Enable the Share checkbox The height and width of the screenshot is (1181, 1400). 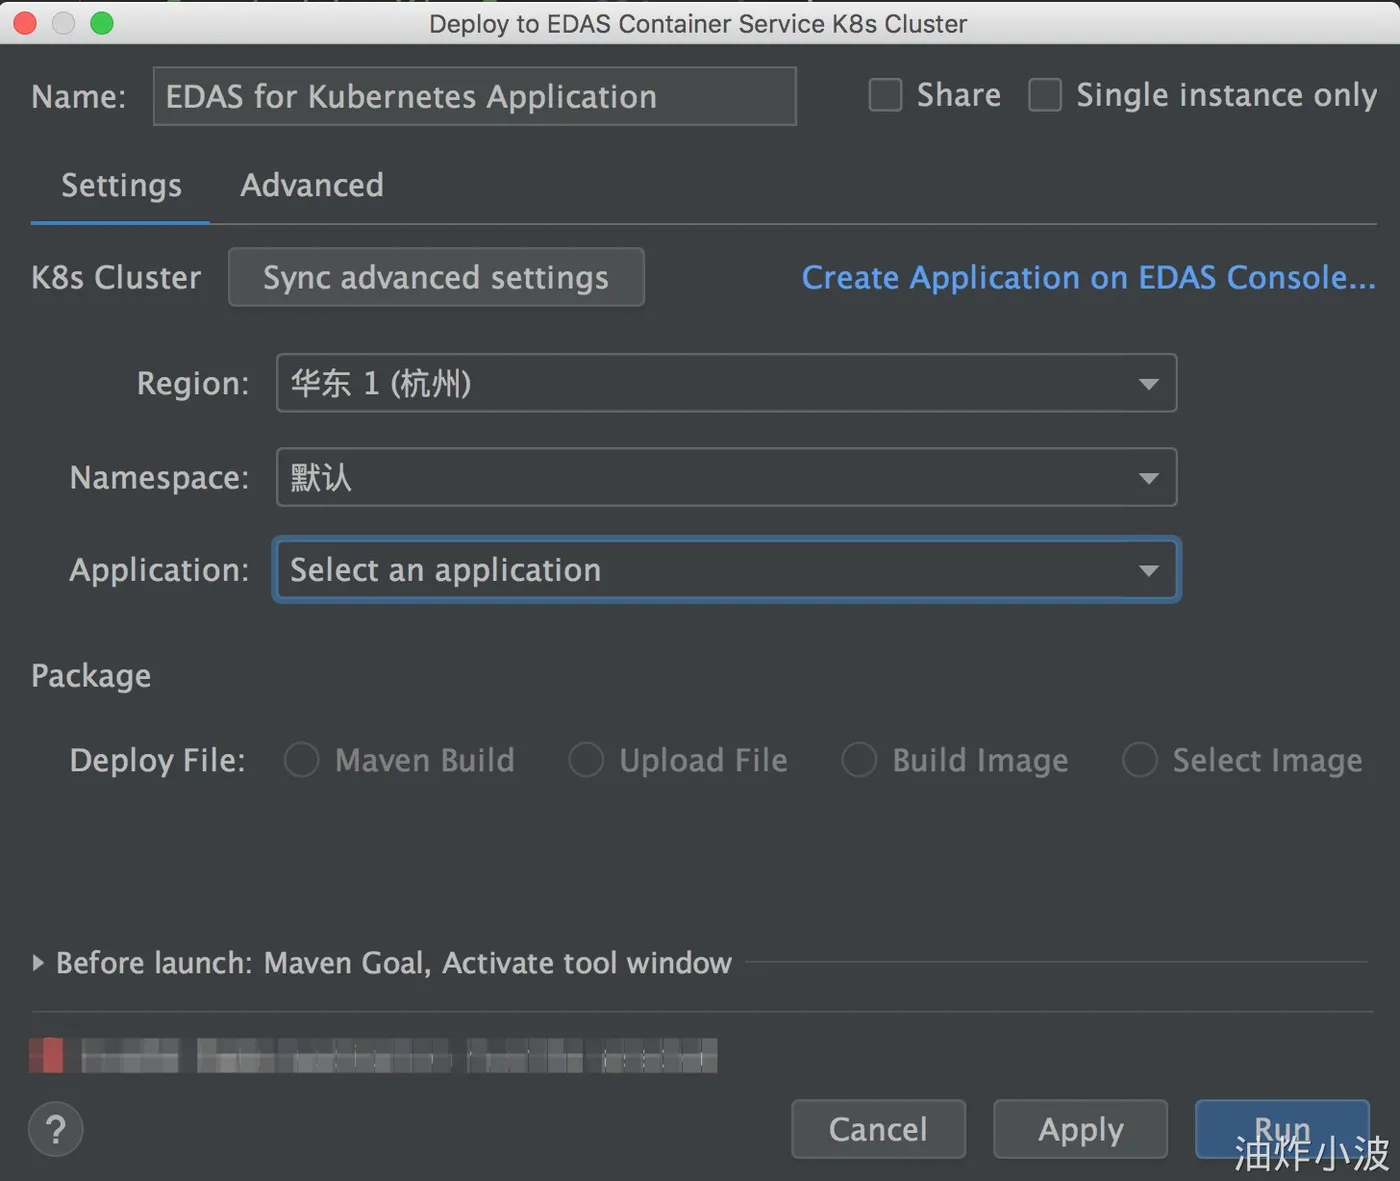point(885,95)
